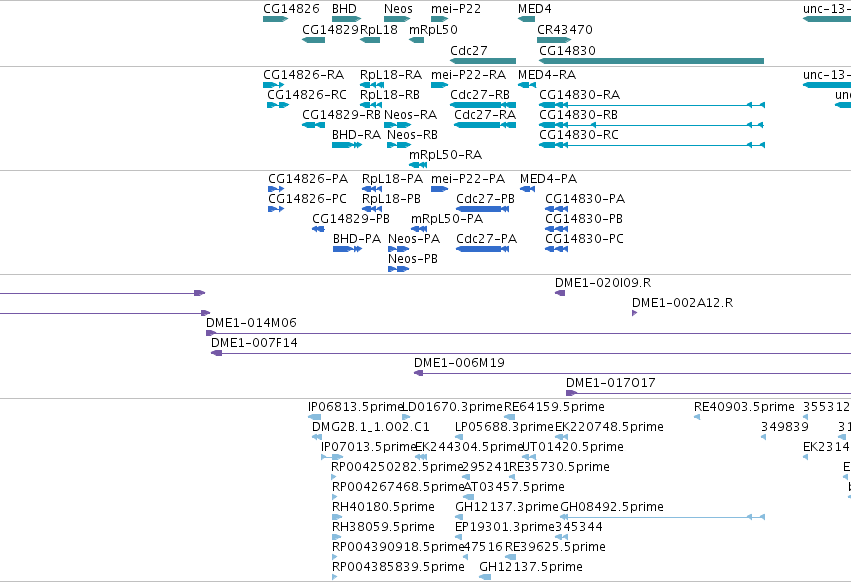
Task: Select EST GH12137.5prime
Action: [x=531, y=567]
